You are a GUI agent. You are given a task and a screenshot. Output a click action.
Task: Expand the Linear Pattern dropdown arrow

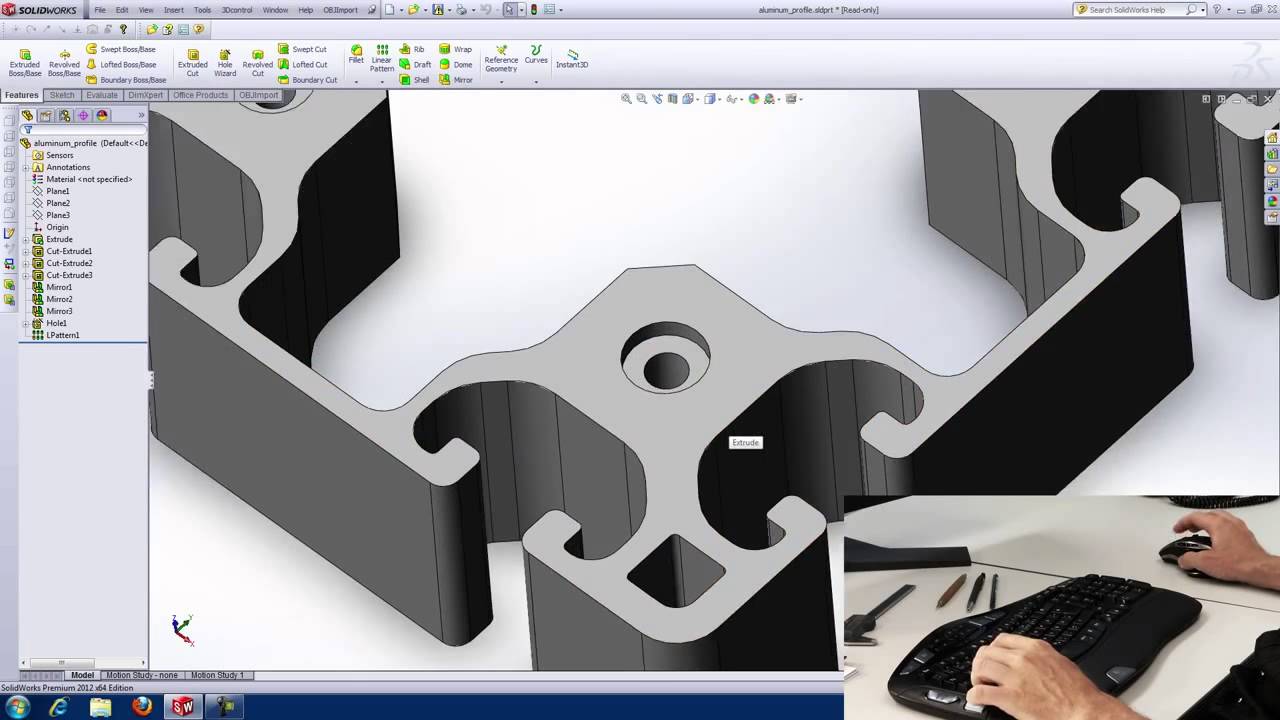pos(382,80)
